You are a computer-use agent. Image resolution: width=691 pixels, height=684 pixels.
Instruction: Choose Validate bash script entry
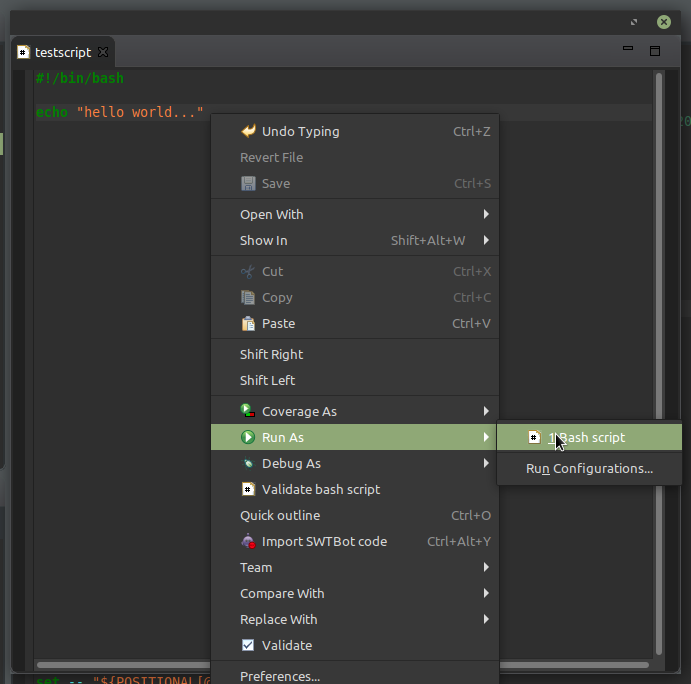click(x=355, y=489)
